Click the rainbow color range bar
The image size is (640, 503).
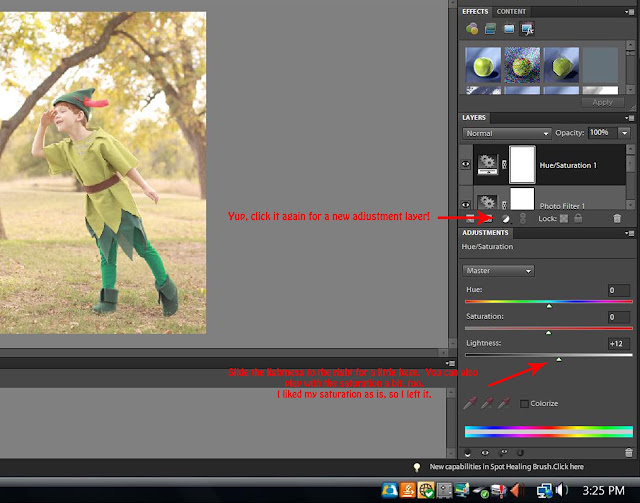(549, 432)
